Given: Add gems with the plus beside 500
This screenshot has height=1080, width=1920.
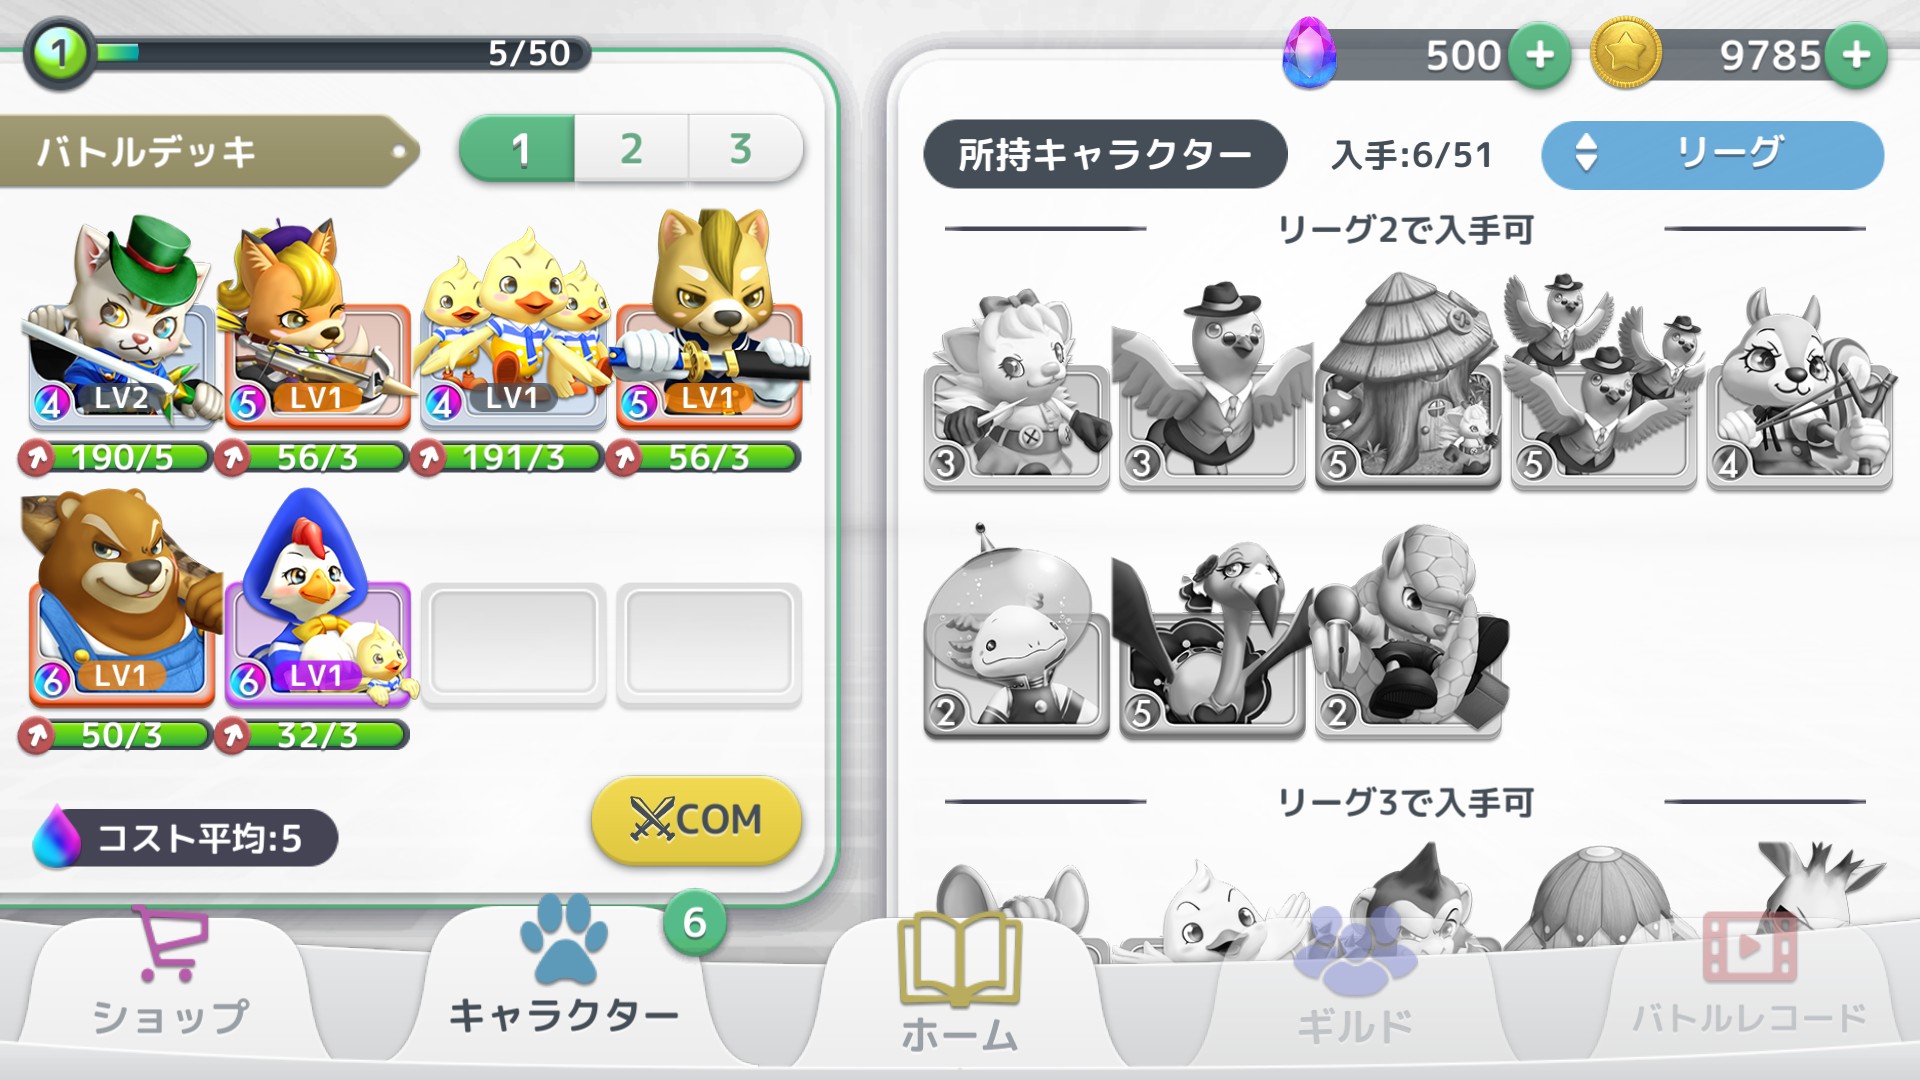Looking at the screenshot, I should click(x=1539, y=55).
